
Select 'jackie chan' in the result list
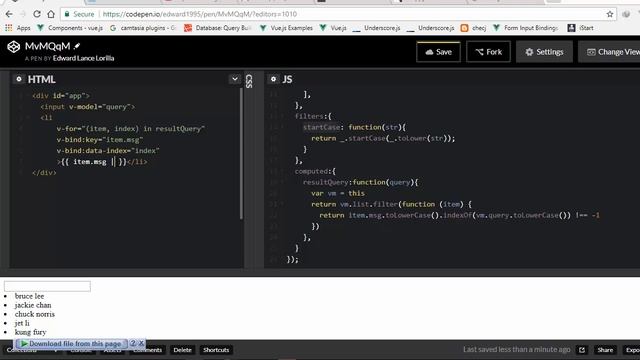point(33,305)
